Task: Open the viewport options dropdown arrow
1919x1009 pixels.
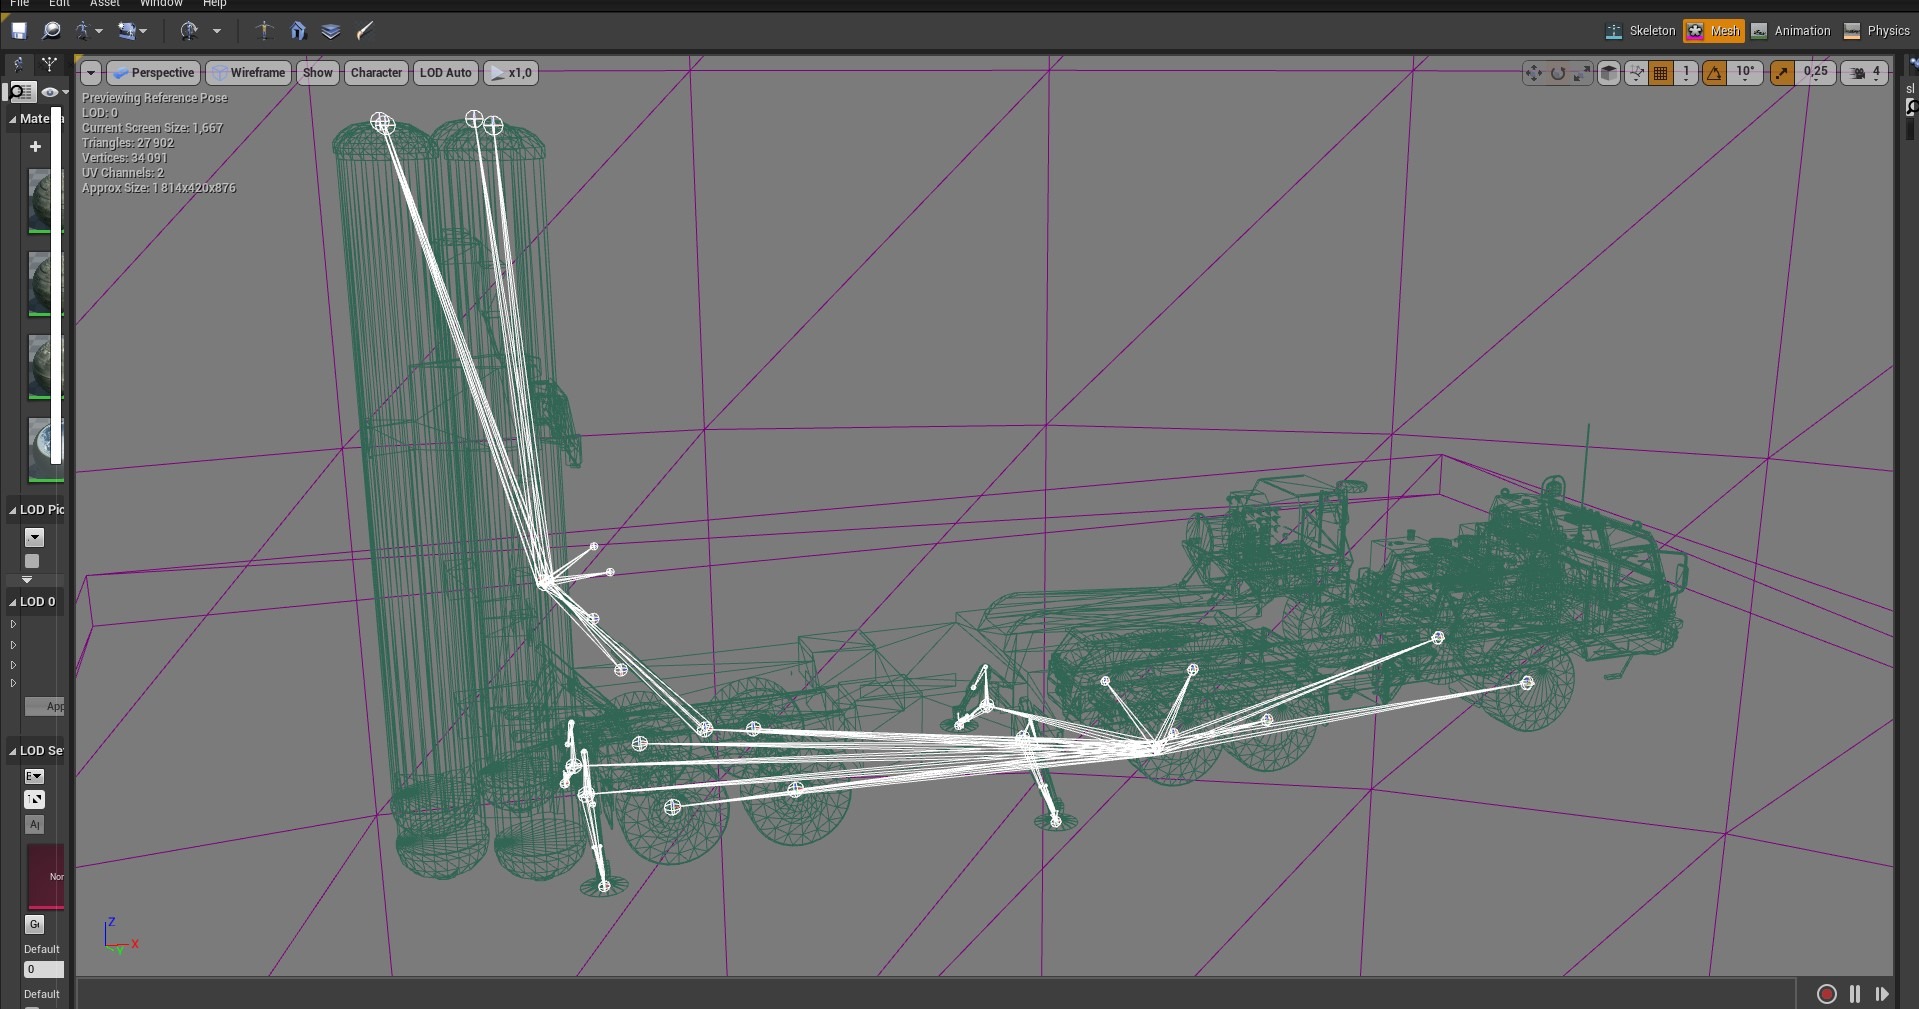Action: [91, 73]
